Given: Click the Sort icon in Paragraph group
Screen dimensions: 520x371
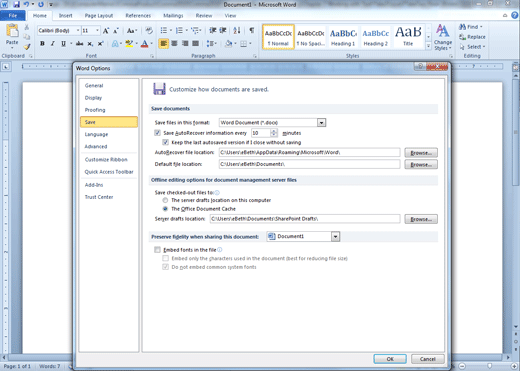Looking at the screenshot, I should (x=237, y=31).
